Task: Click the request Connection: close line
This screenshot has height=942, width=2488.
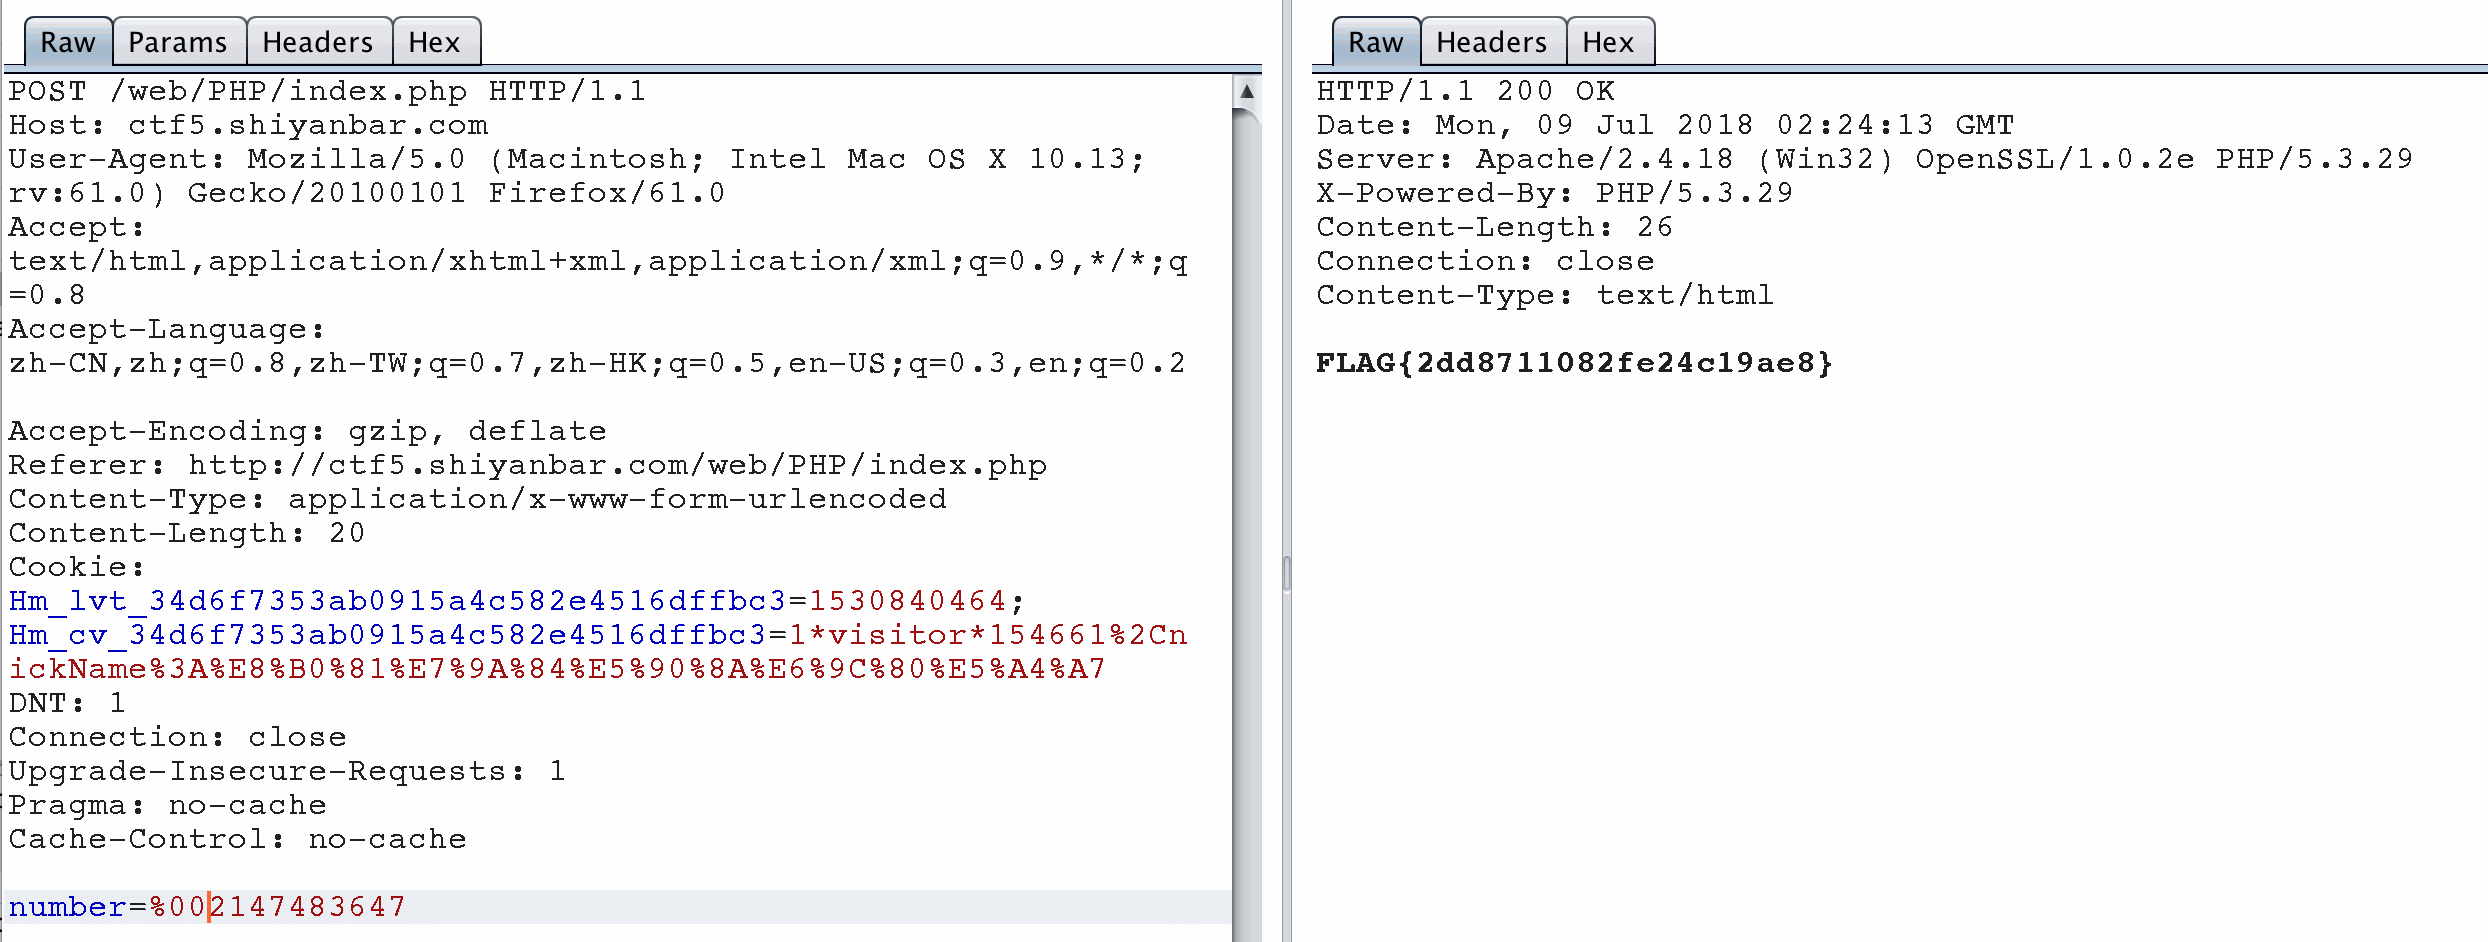Action: pos(177,737)
